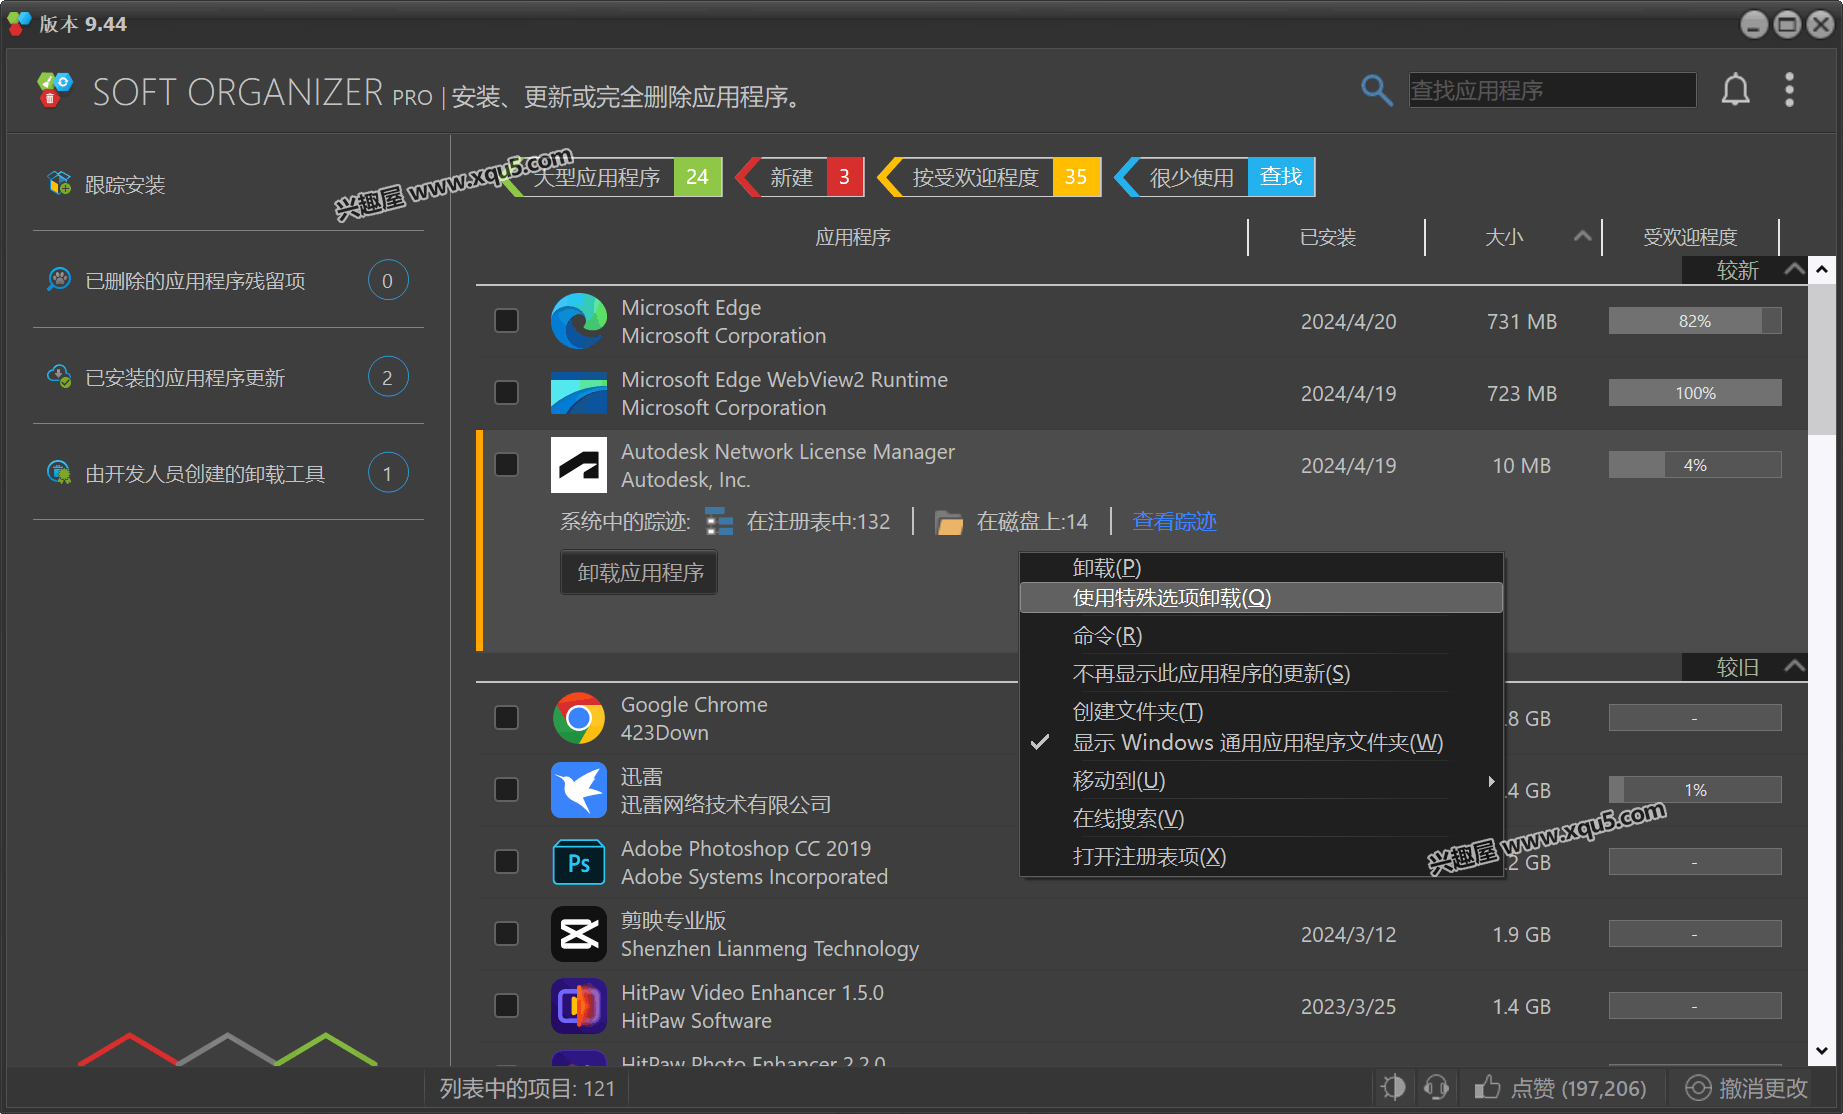Click the support headset icon
This screenshot has width=1843, height=1114.
pos(1436,1087)
